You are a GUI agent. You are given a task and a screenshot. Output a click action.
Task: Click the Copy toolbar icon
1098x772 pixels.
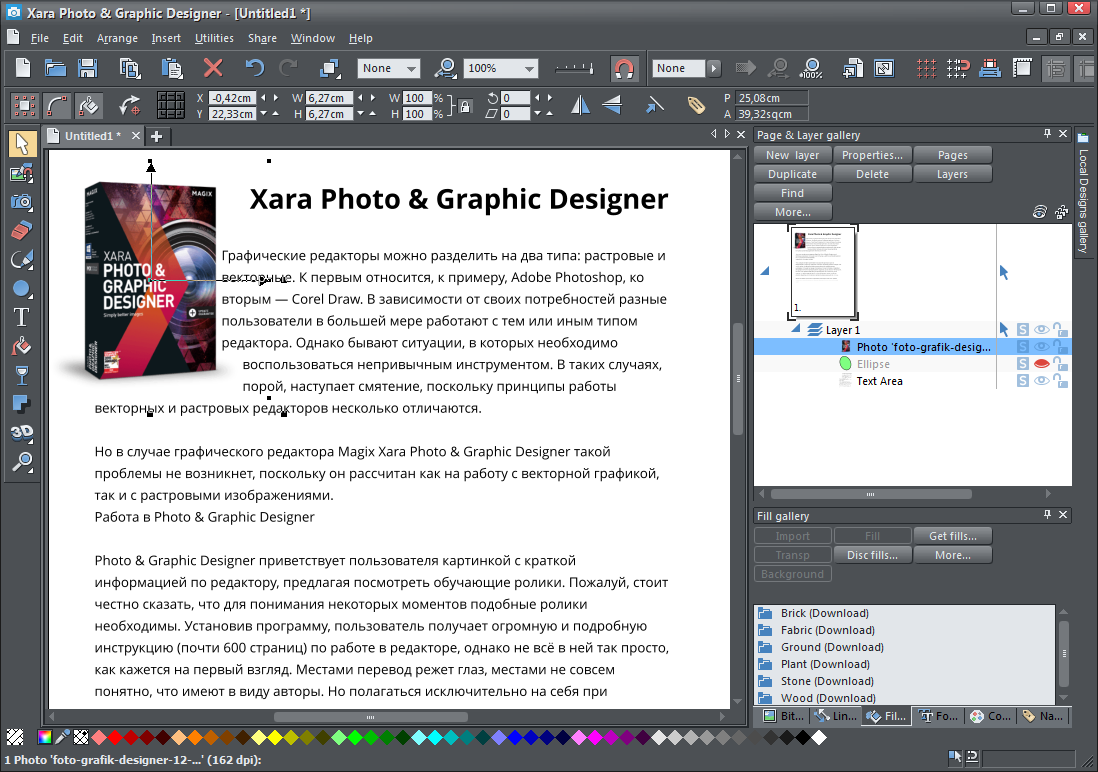click(x=130, y=68)
